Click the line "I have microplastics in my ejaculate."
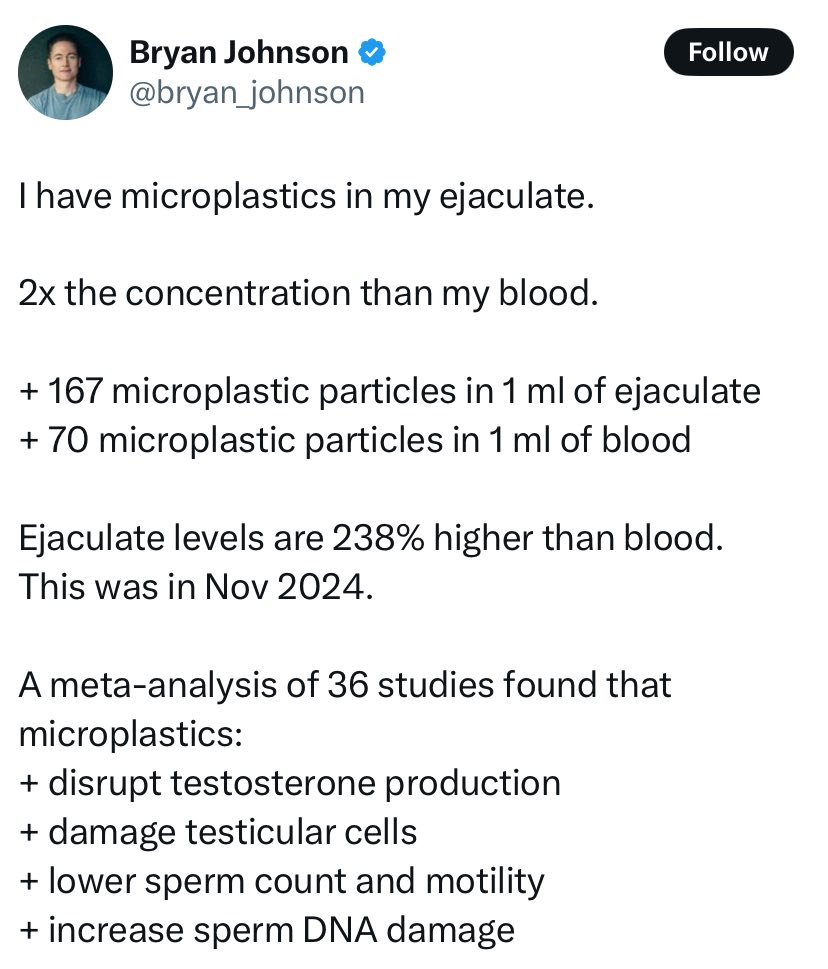Viewport: 828px width, 969px height. tap(307, 197)
